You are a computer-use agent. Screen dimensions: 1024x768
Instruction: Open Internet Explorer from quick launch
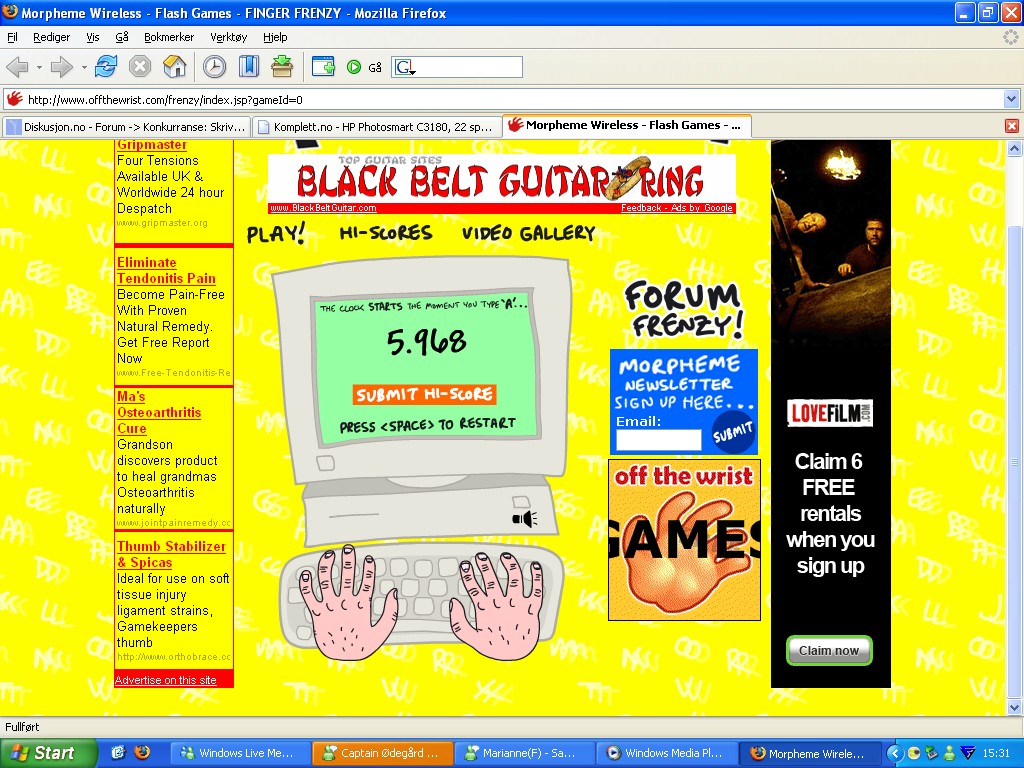(x=118, y=752)
